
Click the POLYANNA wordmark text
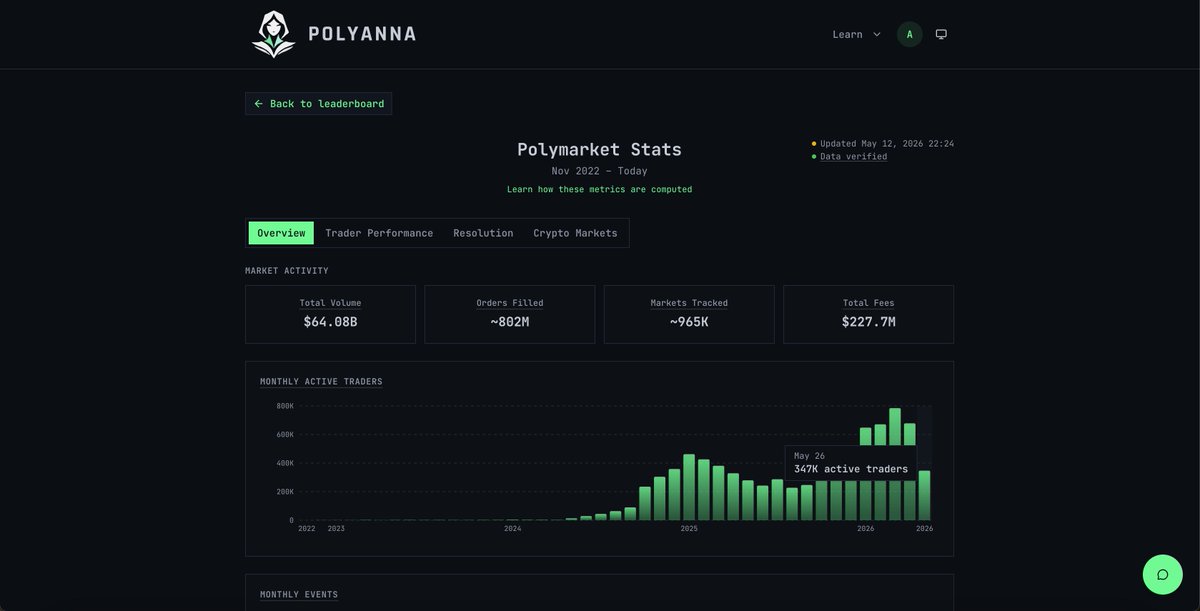362,34
